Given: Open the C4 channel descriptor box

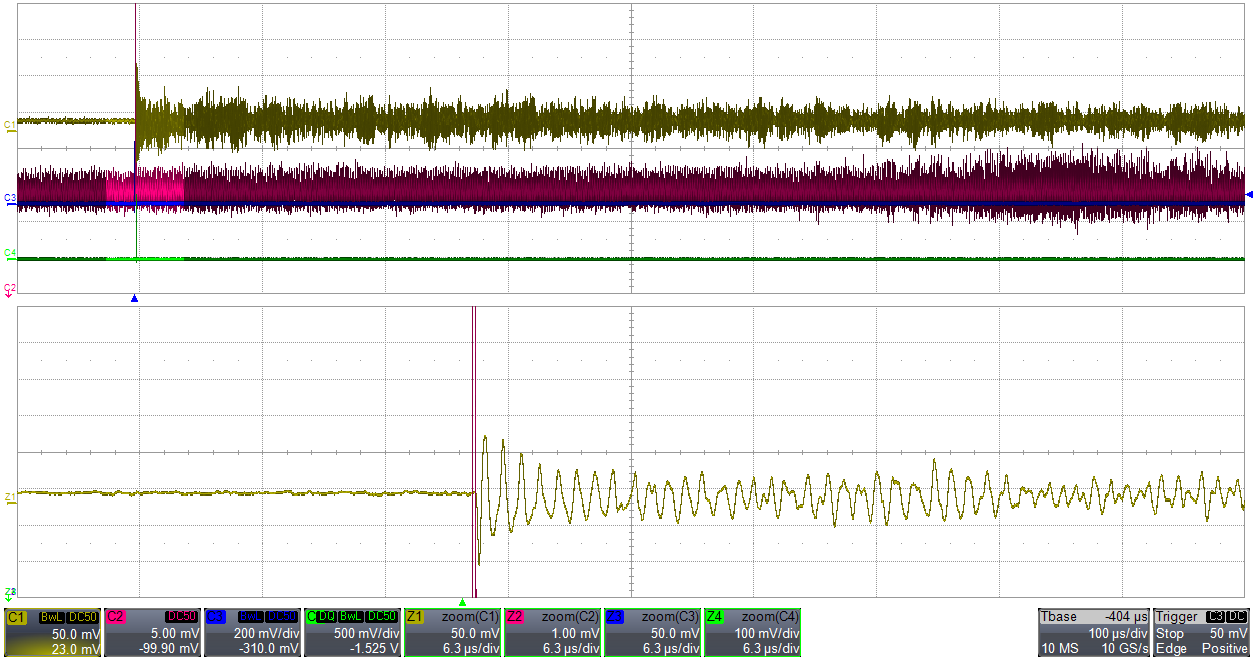Looking at the screenshot, I should (352, 632).
